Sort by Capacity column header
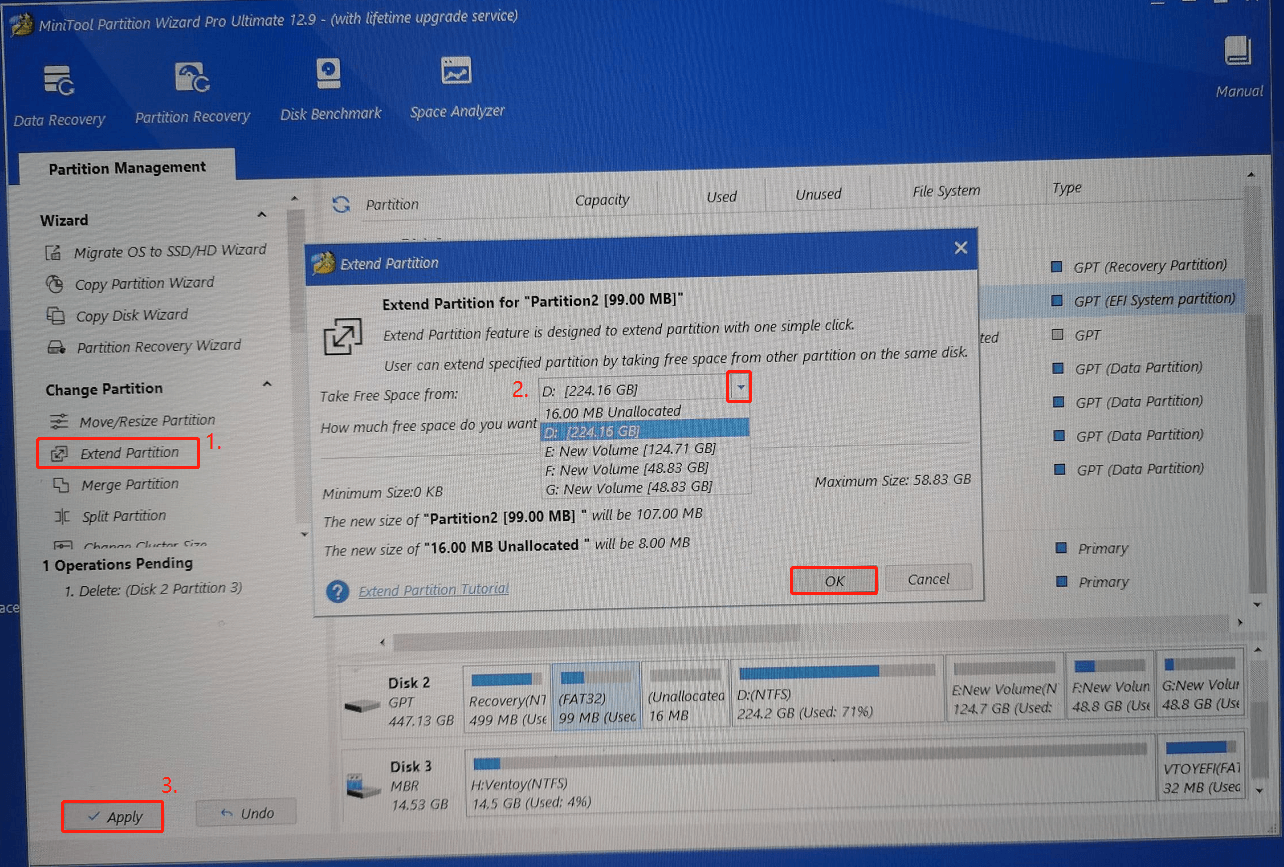Screen dimensions: 1284x867 pos(602,200)
